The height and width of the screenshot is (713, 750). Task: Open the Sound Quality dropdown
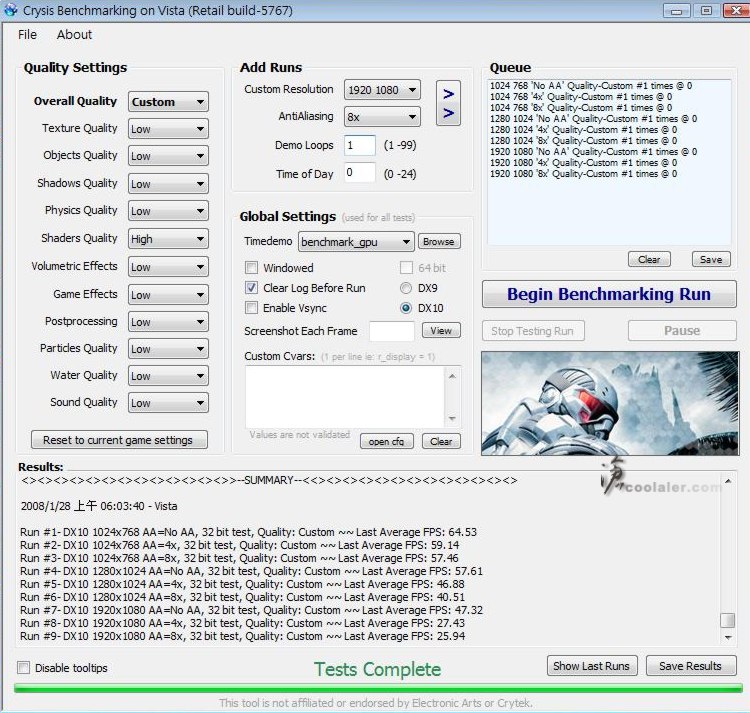click(168, 403)
